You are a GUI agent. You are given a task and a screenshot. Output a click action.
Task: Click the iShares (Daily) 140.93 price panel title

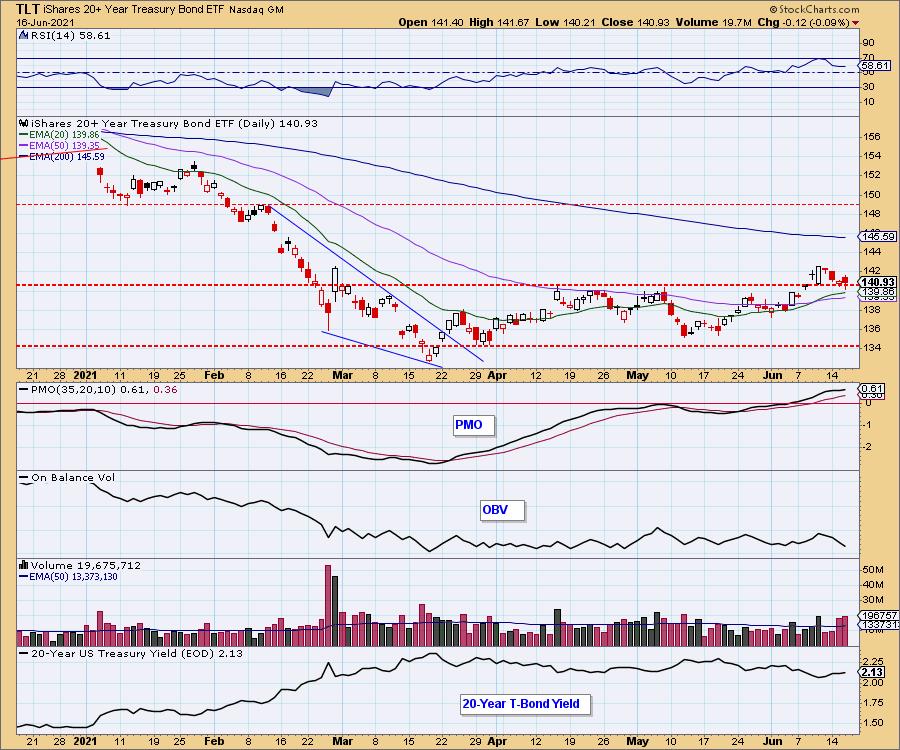click(x=174, y=123)
